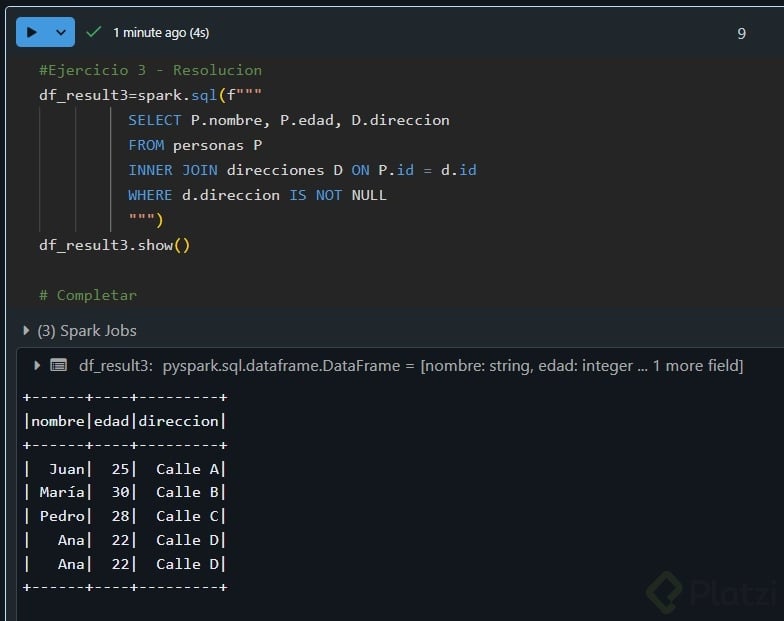Click the '(3) Spark Jobs' label
This screenshot has height=621, width=784.
[87, 330]
